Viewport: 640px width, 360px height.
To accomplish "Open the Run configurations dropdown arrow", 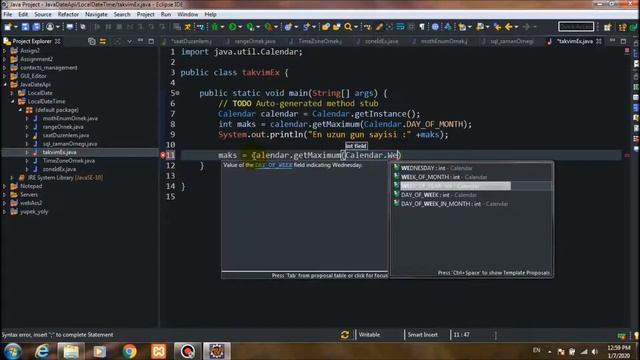I will [x=240, y=27].
